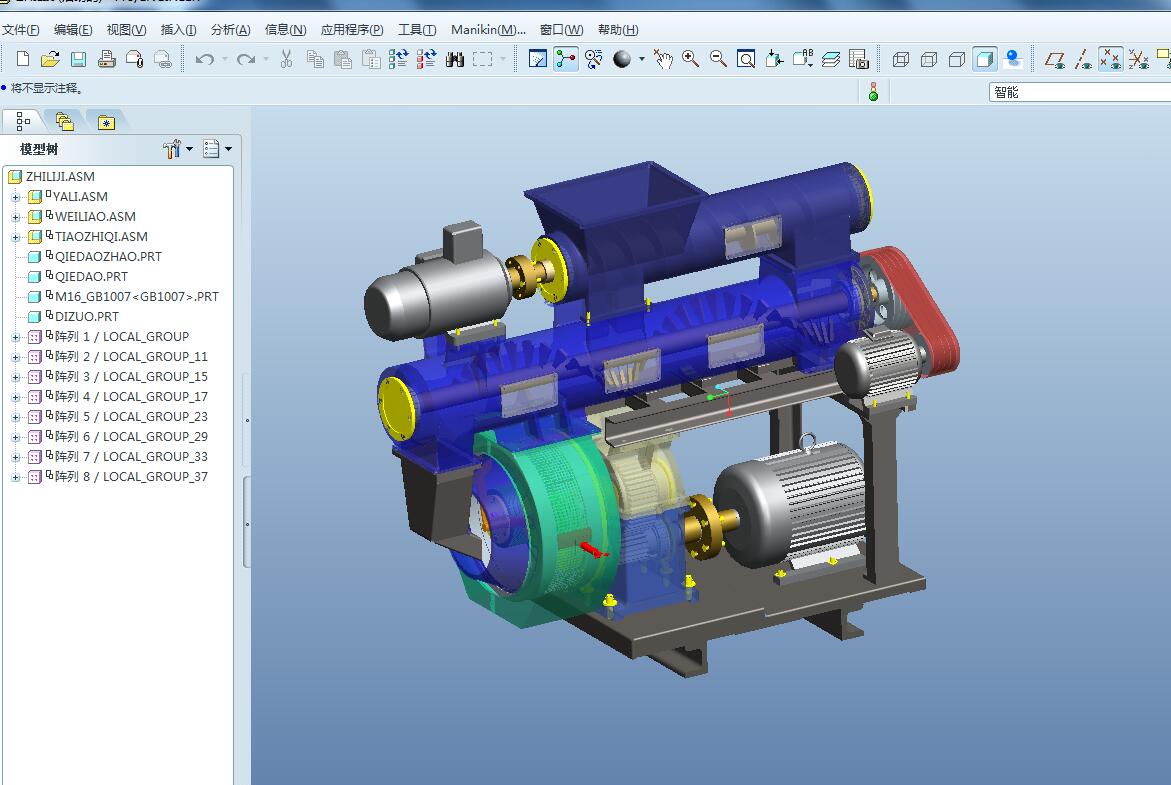This screenshot has height=785, width=1171.
Task: Open the 文件(F) menu
Action: pyautogui.click(x=21, y=30)
